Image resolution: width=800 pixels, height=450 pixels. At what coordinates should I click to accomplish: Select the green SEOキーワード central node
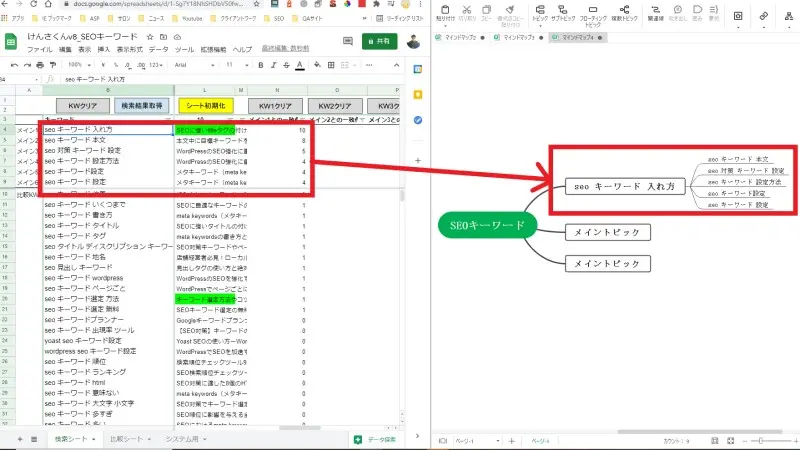(487, 227)
